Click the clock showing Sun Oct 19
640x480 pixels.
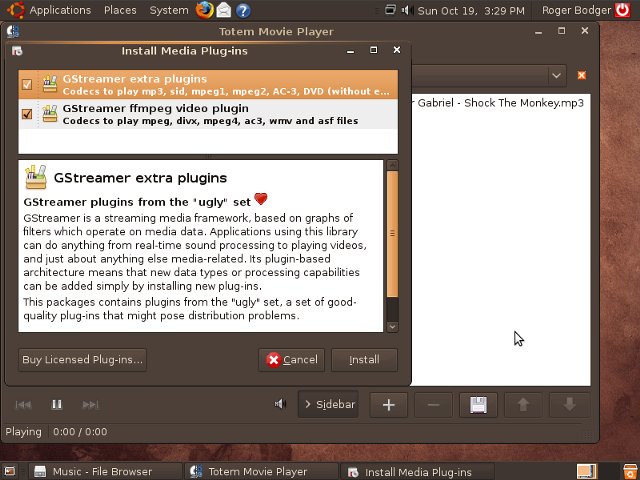(471, 11)
